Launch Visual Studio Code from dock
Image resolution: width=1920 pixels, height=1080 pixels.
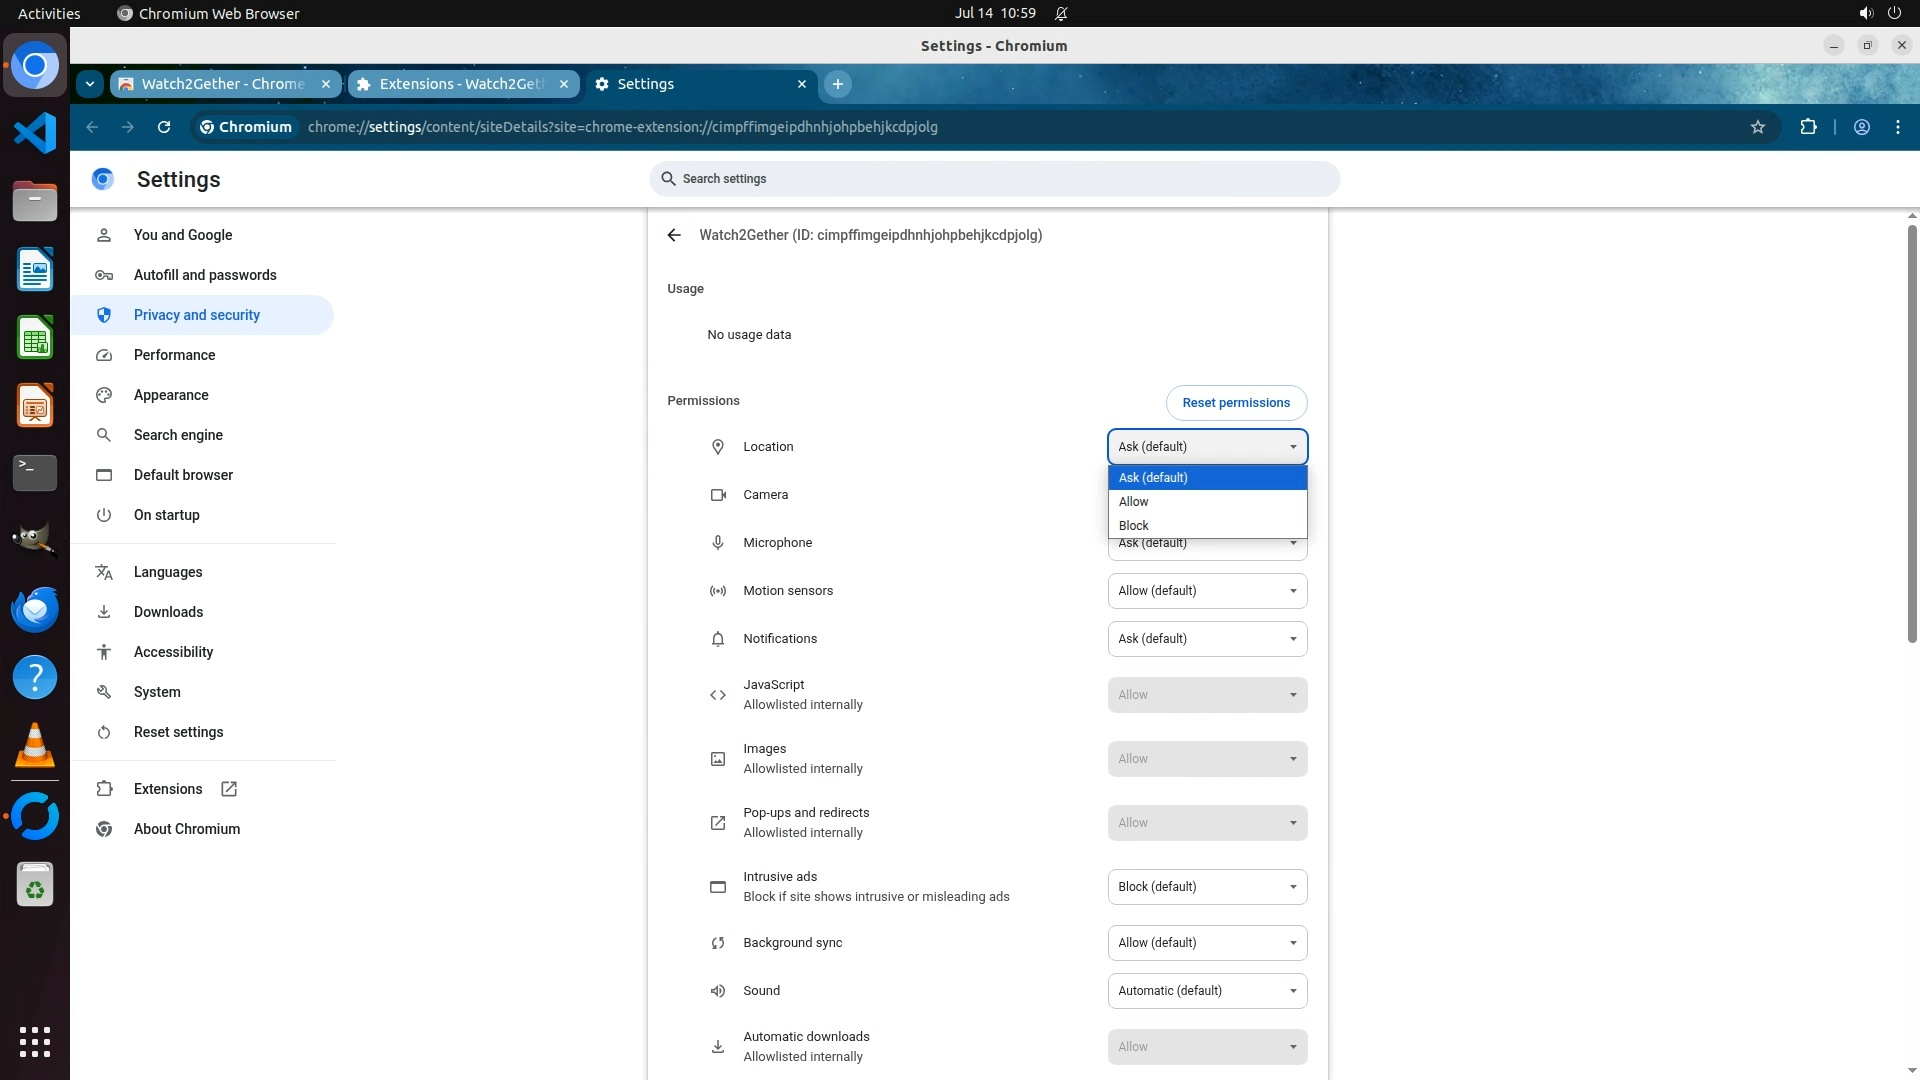[35, 133]
